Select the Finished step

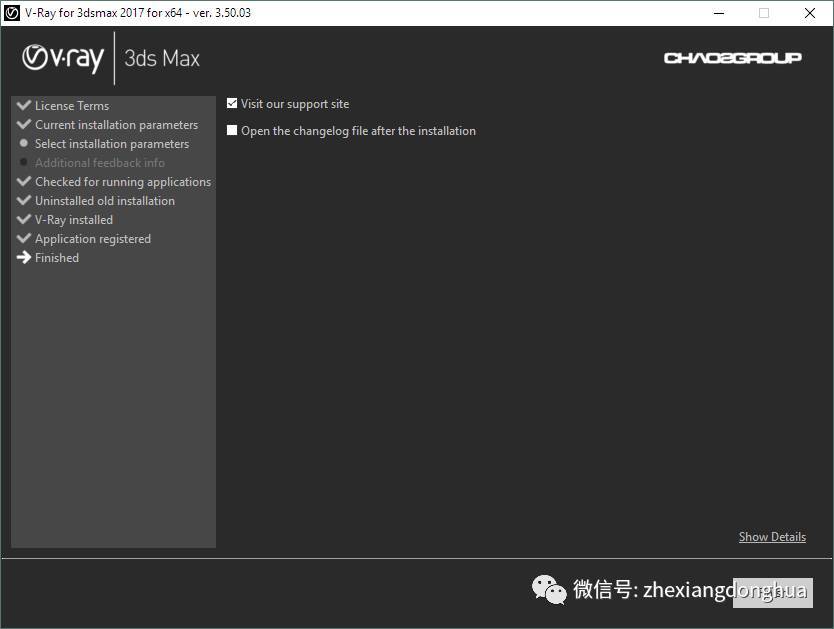tap(57, 258)
